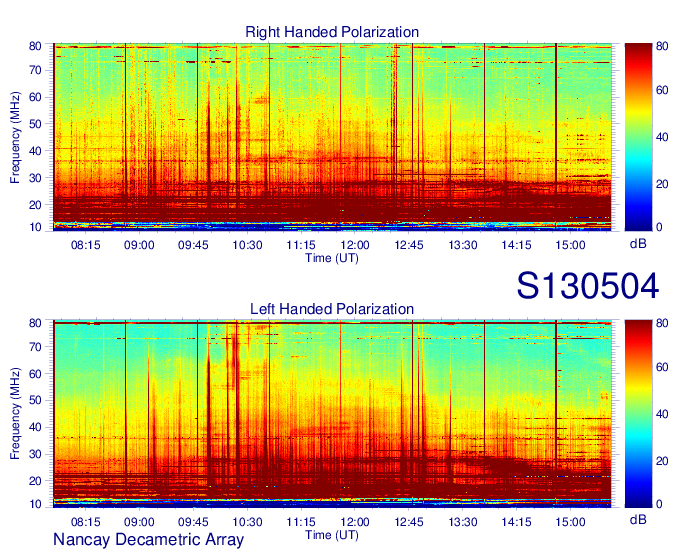
Task: Click the 13:30 time tick under Right Handed plot
Action: pos(463,245)
